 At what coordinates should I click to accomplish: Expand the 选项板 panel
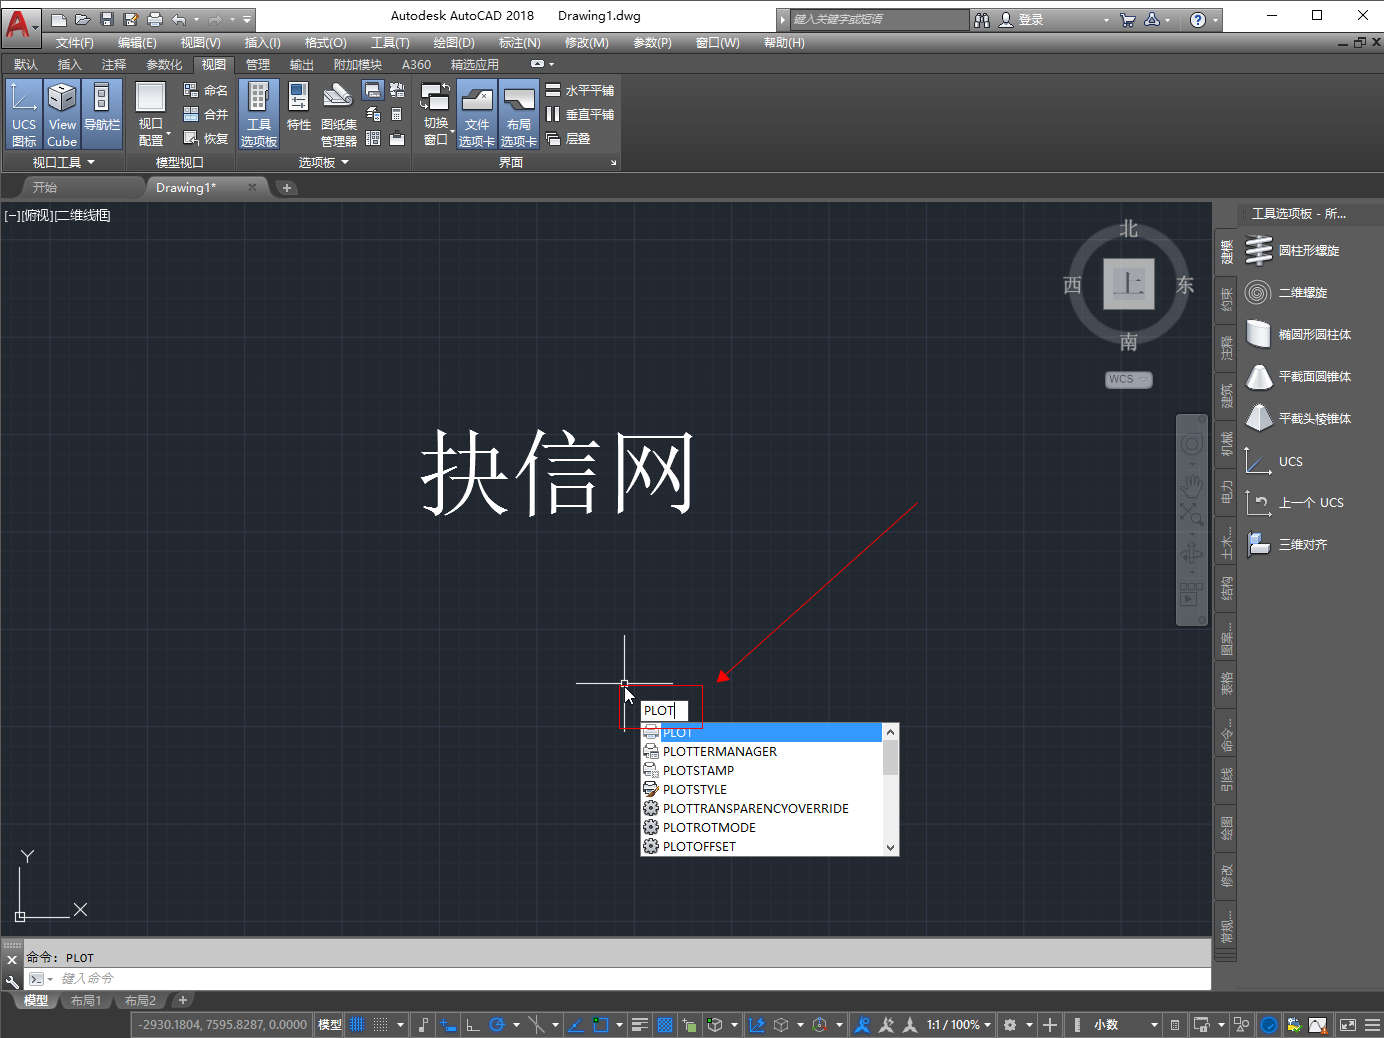point(324,162)
